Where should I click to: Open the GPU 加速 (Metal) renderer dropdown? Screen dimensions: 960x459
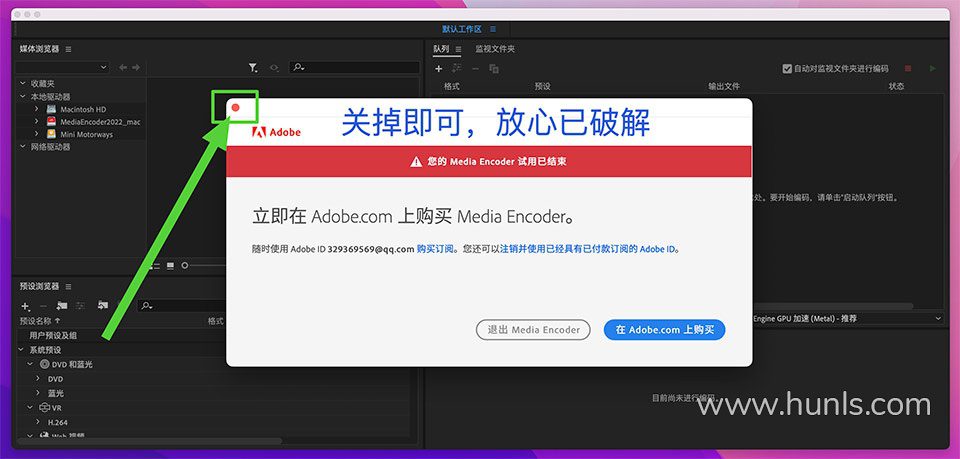tap(847, 319)
